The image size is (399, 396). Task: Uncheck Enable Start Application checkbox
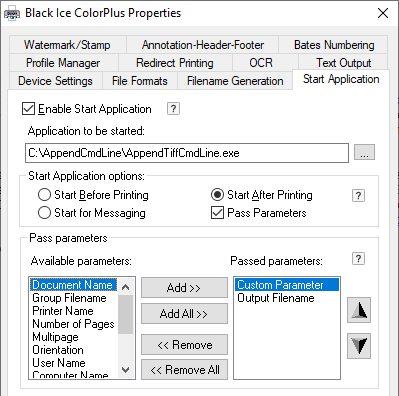click(x=28, y=109)
